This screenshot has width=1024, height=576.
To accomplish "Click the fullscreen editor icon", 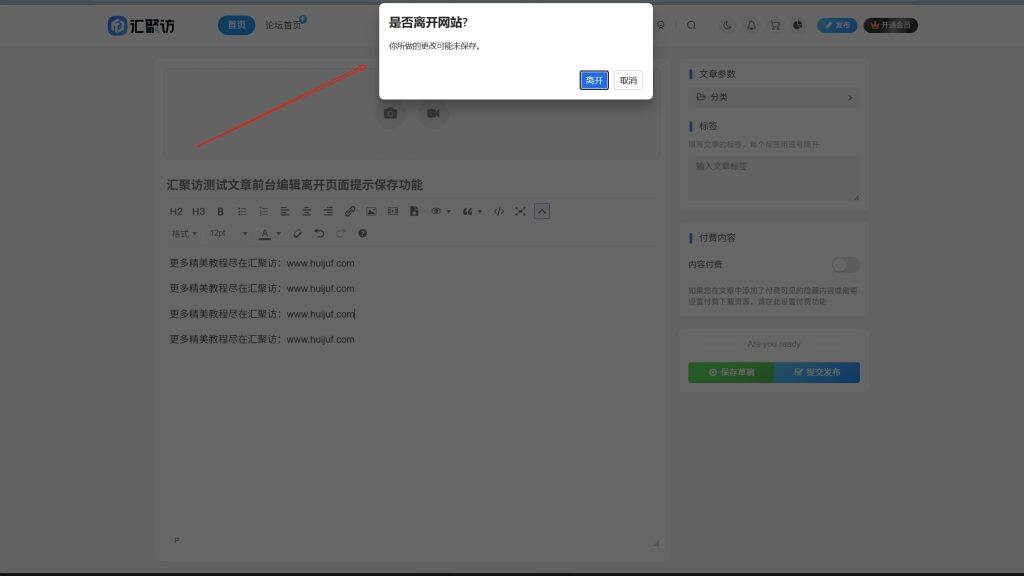I will tap(519, 211).
